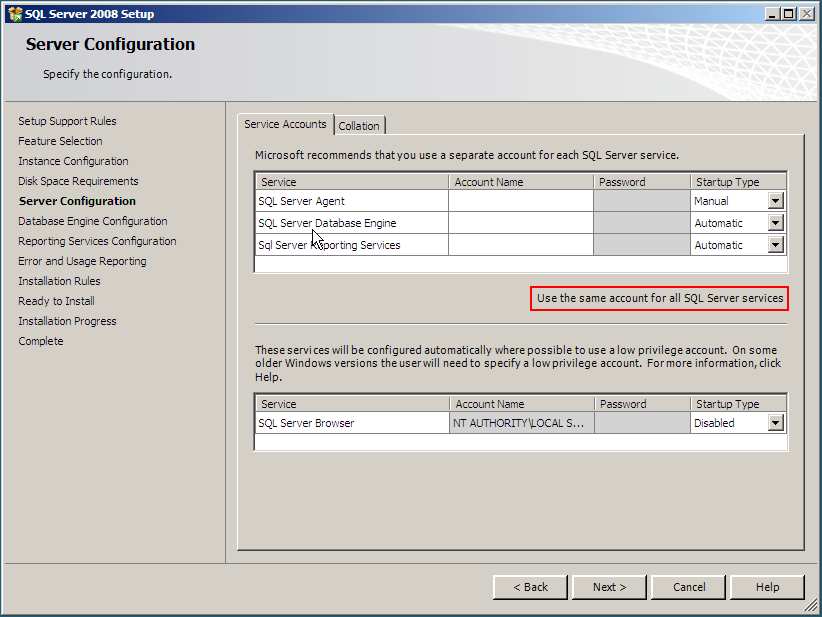The image size is (822, 617).
Task: Click Service column header in top table
Action: (x=352, y=182)
